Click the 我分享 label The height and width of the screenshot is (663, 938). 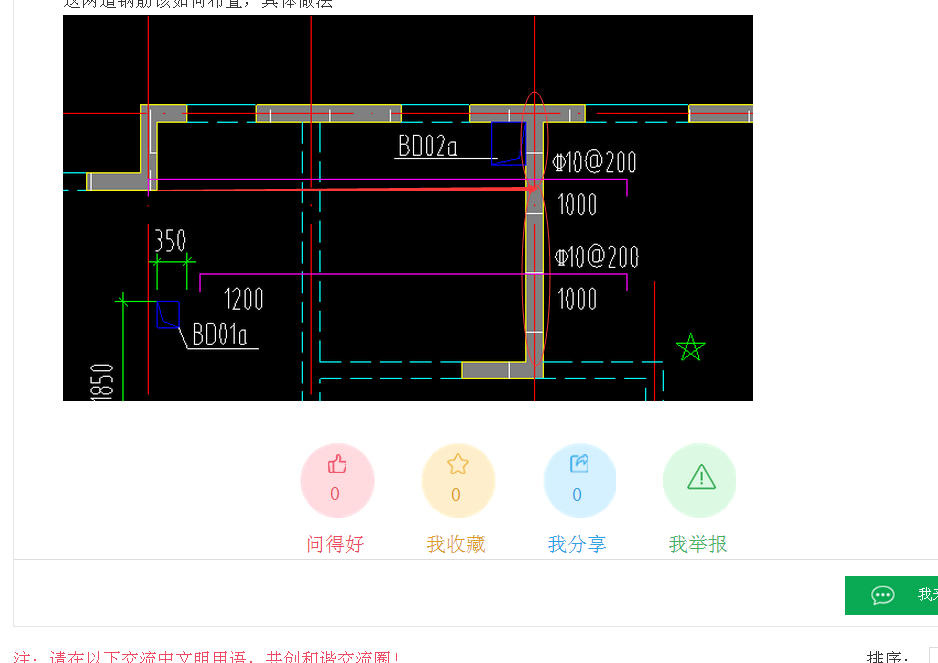pos(577,545)
